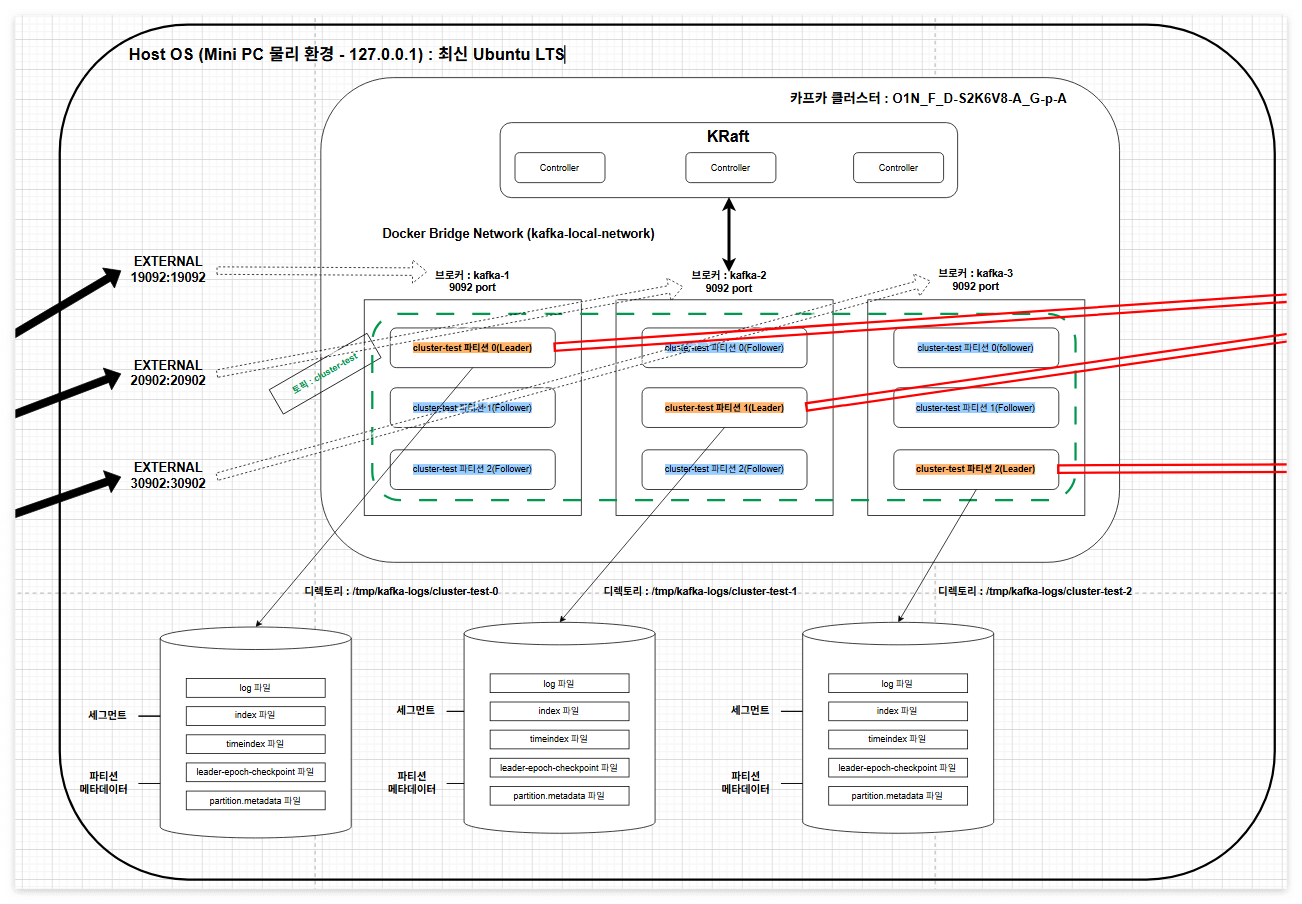The height and width of the screenshot is (904, 1302).
Task: Select timeindex 파일 box in cluster-test-0 cylinder
Action: [255, 744]
